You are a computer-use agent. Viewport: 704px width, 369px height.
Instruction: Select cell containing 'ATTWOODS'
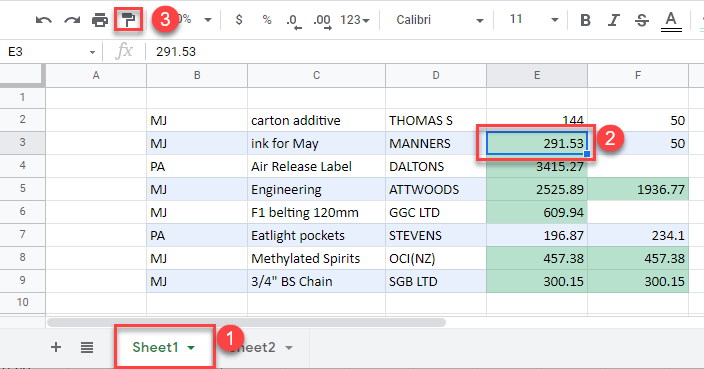coord(436,189)
